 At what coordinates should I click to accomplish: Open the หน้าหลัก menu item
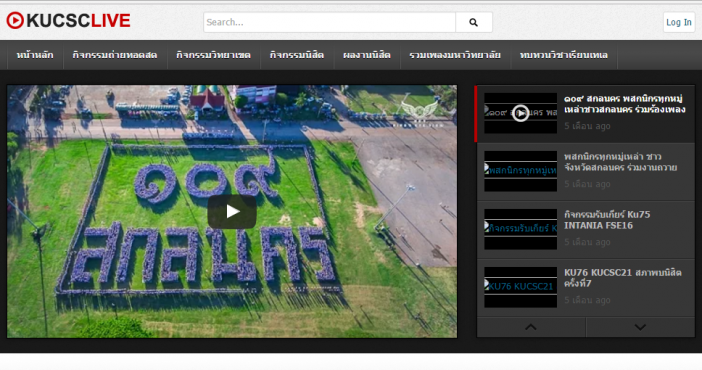click(35, 55)
